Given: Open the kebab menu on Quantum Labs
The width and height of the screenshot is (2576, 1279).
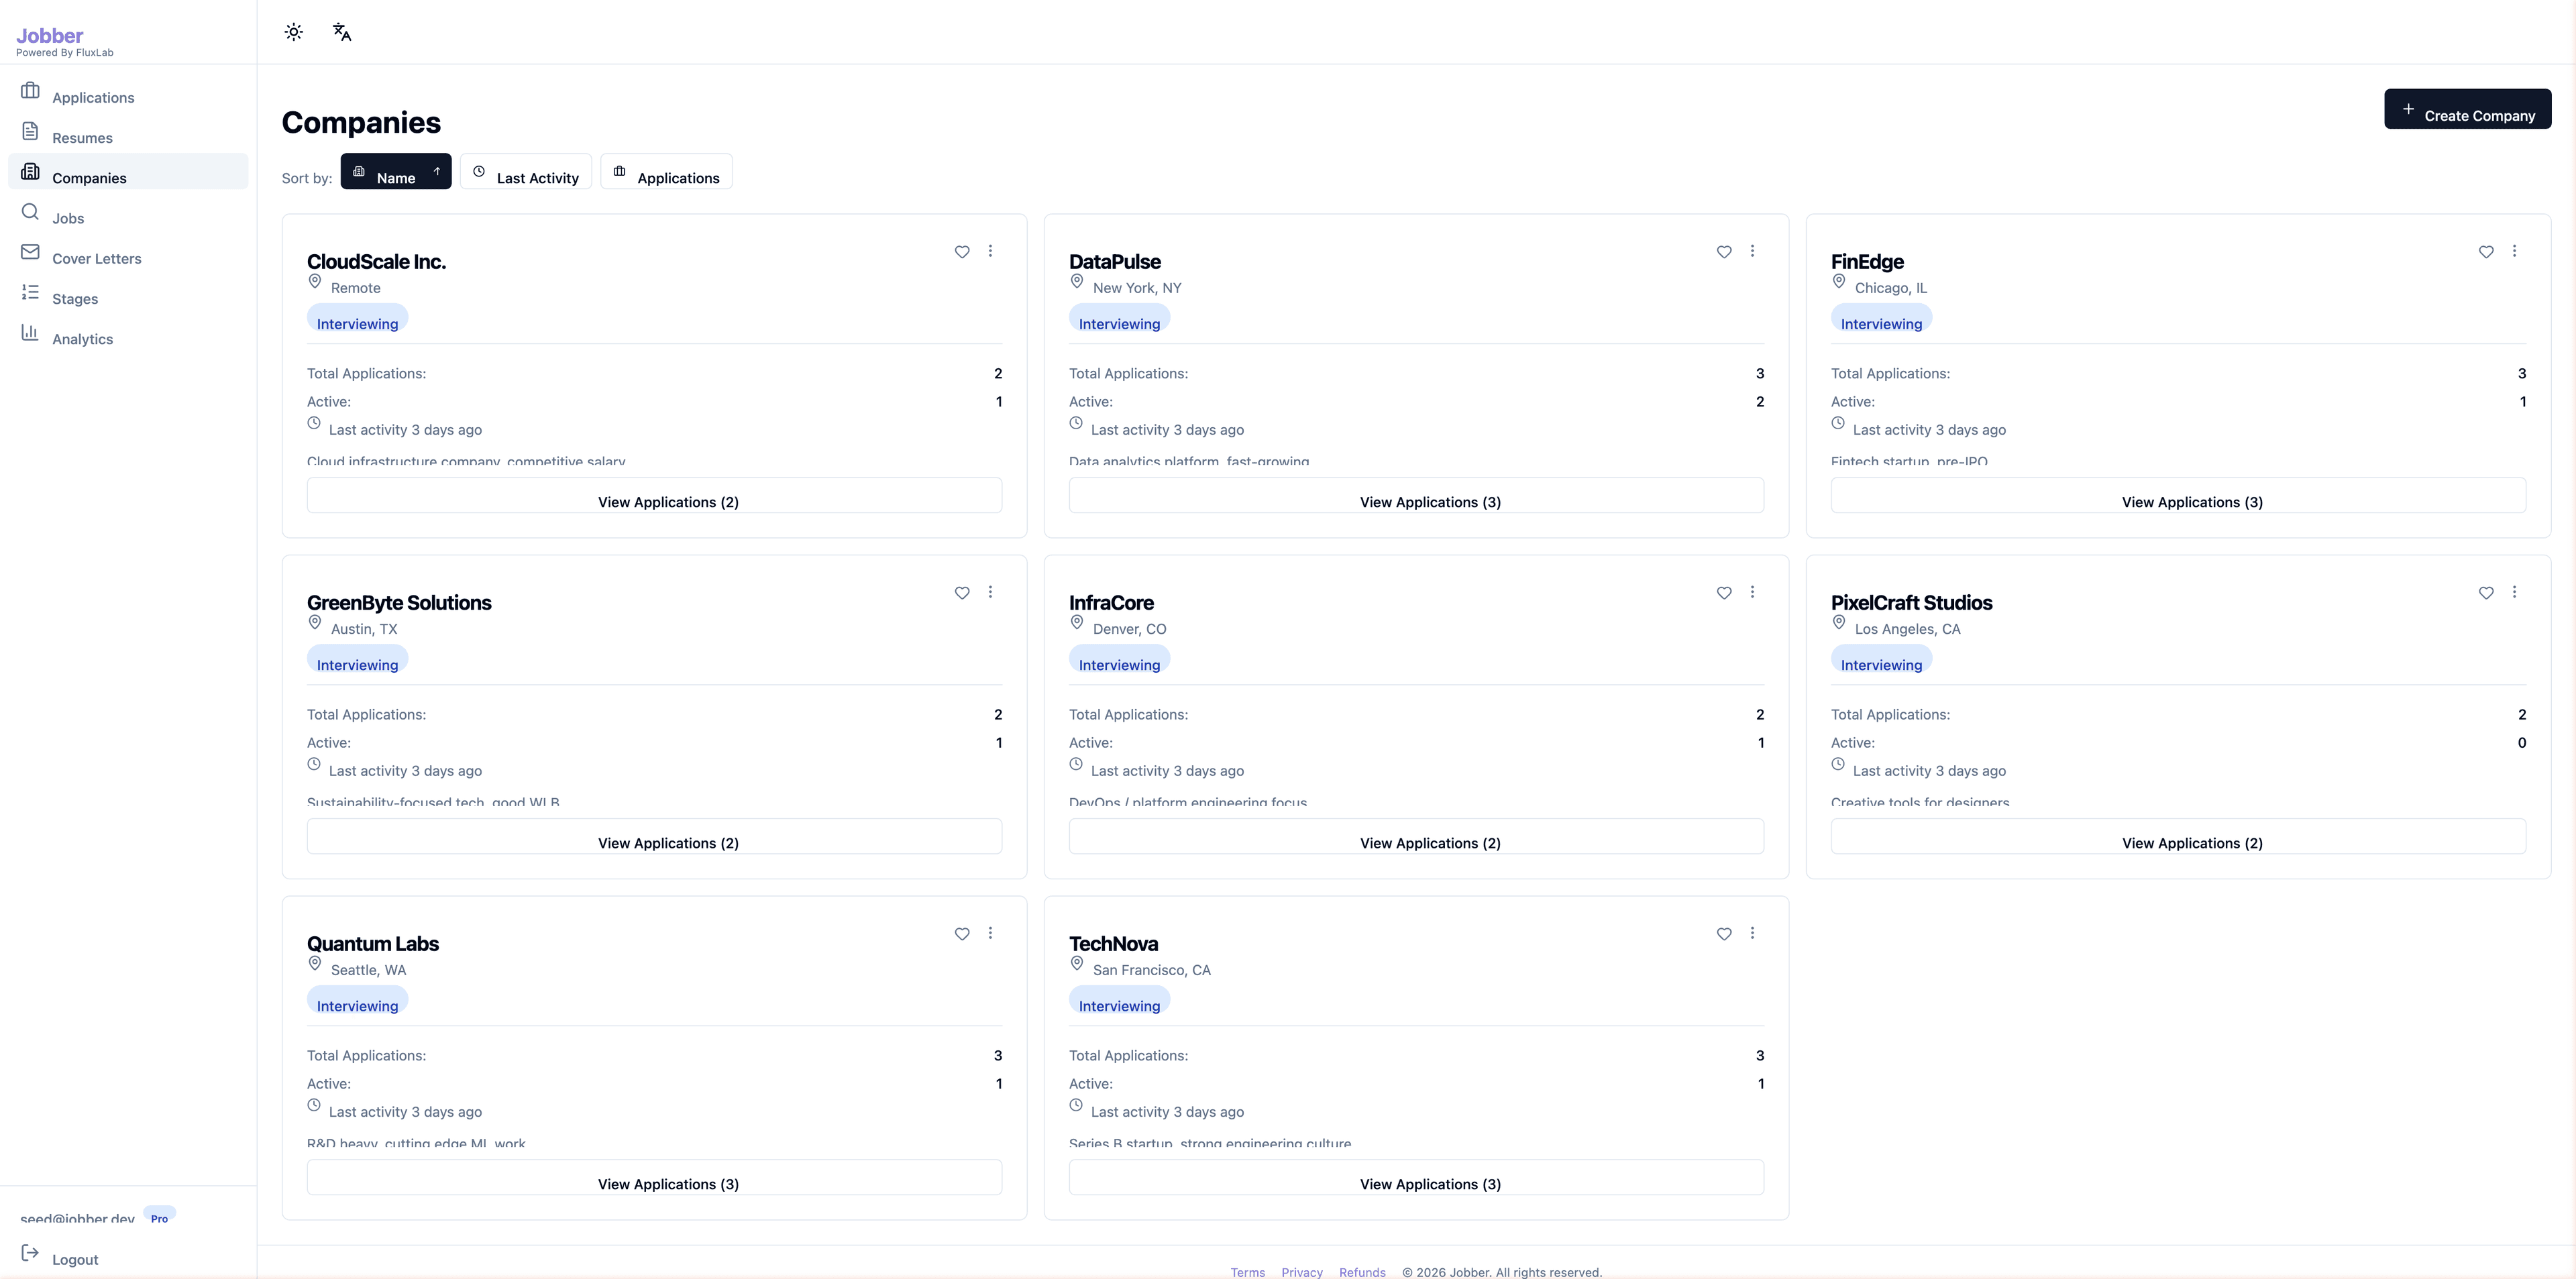Looking at the screenshot, I should (x=990, y=933).
